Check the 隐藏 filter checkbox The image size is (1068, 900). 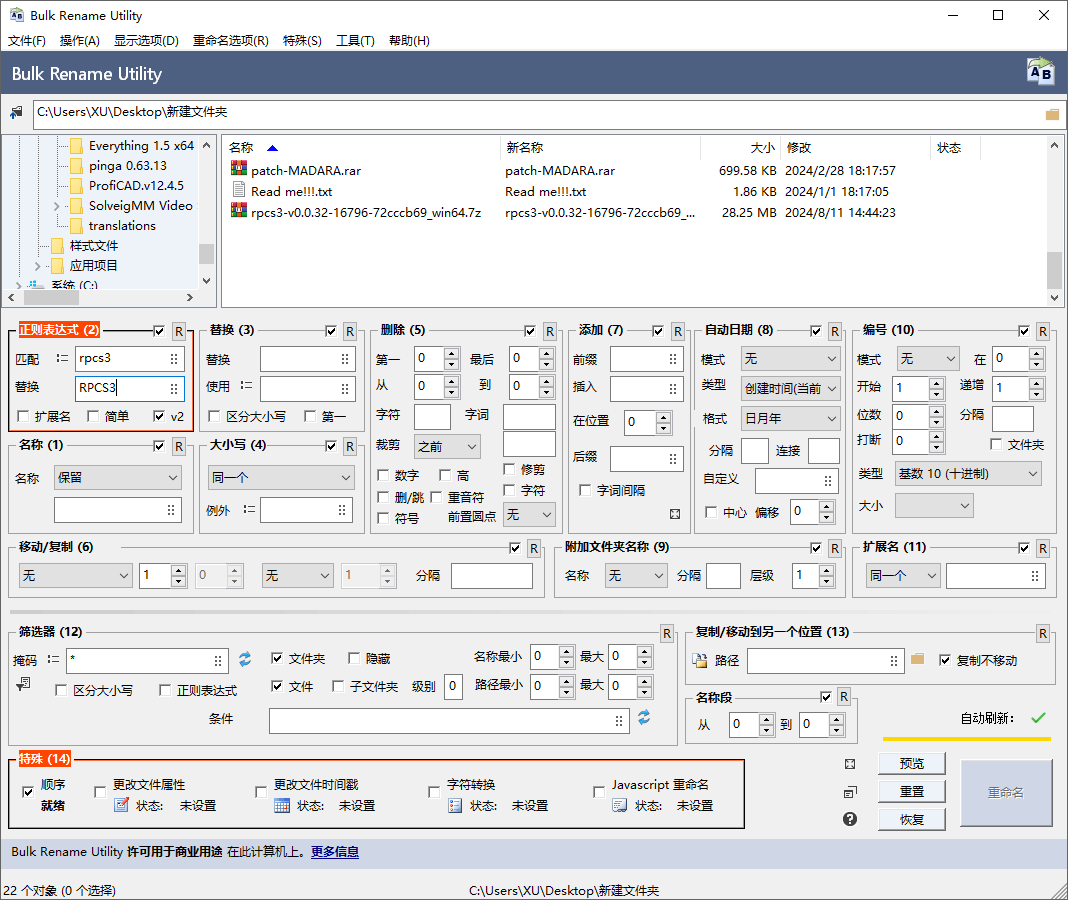354,658
